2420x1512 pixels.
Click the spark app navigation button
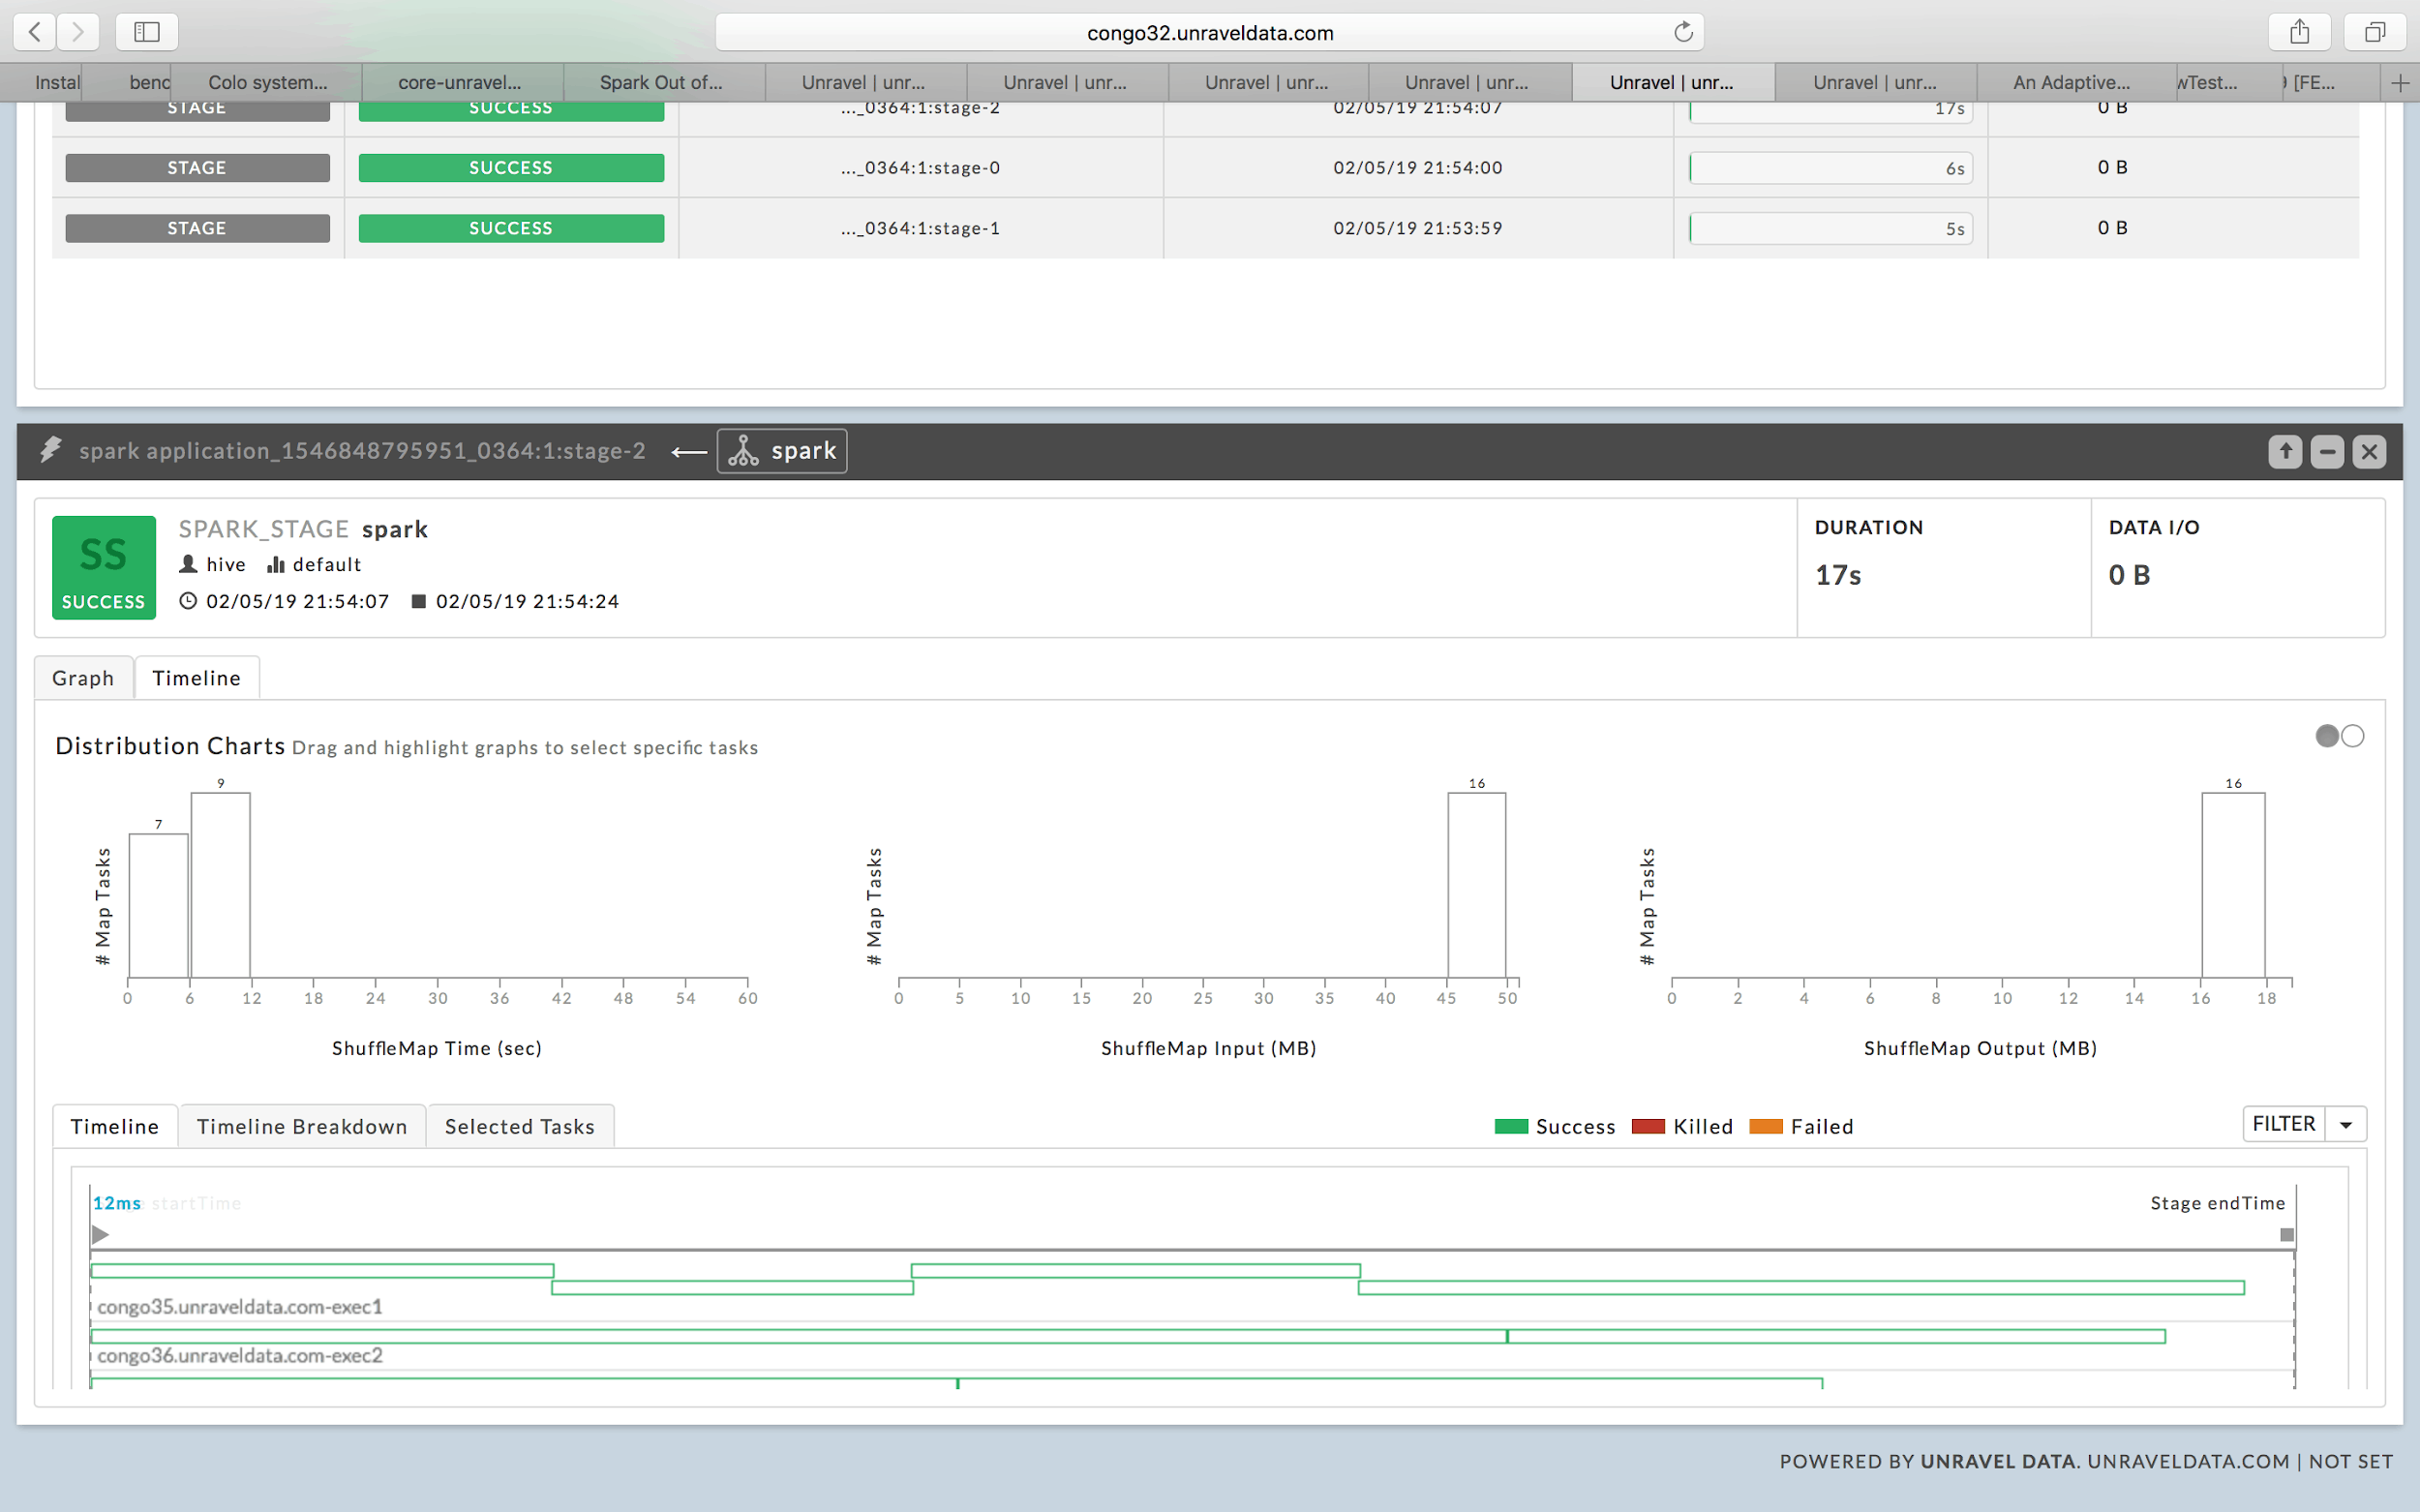click(x=782, y=451)
